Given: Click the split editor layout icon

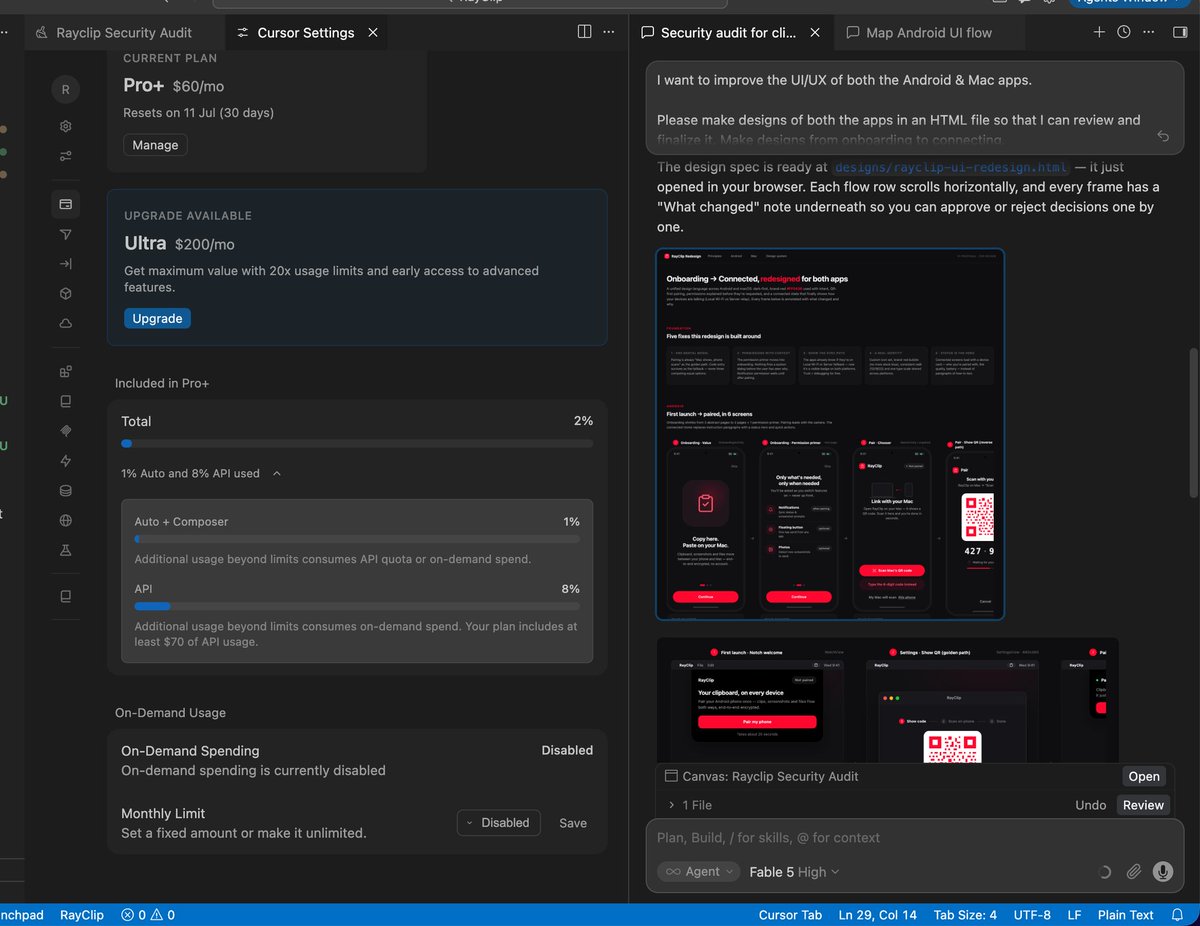Looking at the screenshot, I should pyautogui.click(x=585, y=32).
